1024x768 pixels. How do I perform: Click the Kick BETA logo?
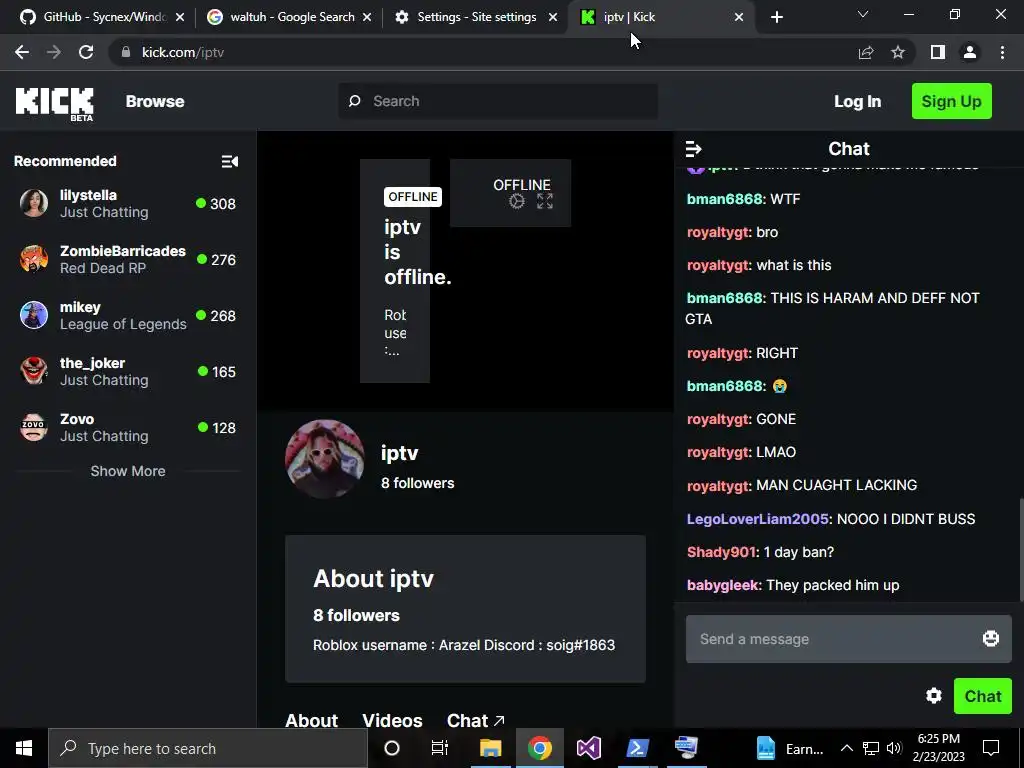[x=55, y=103]
